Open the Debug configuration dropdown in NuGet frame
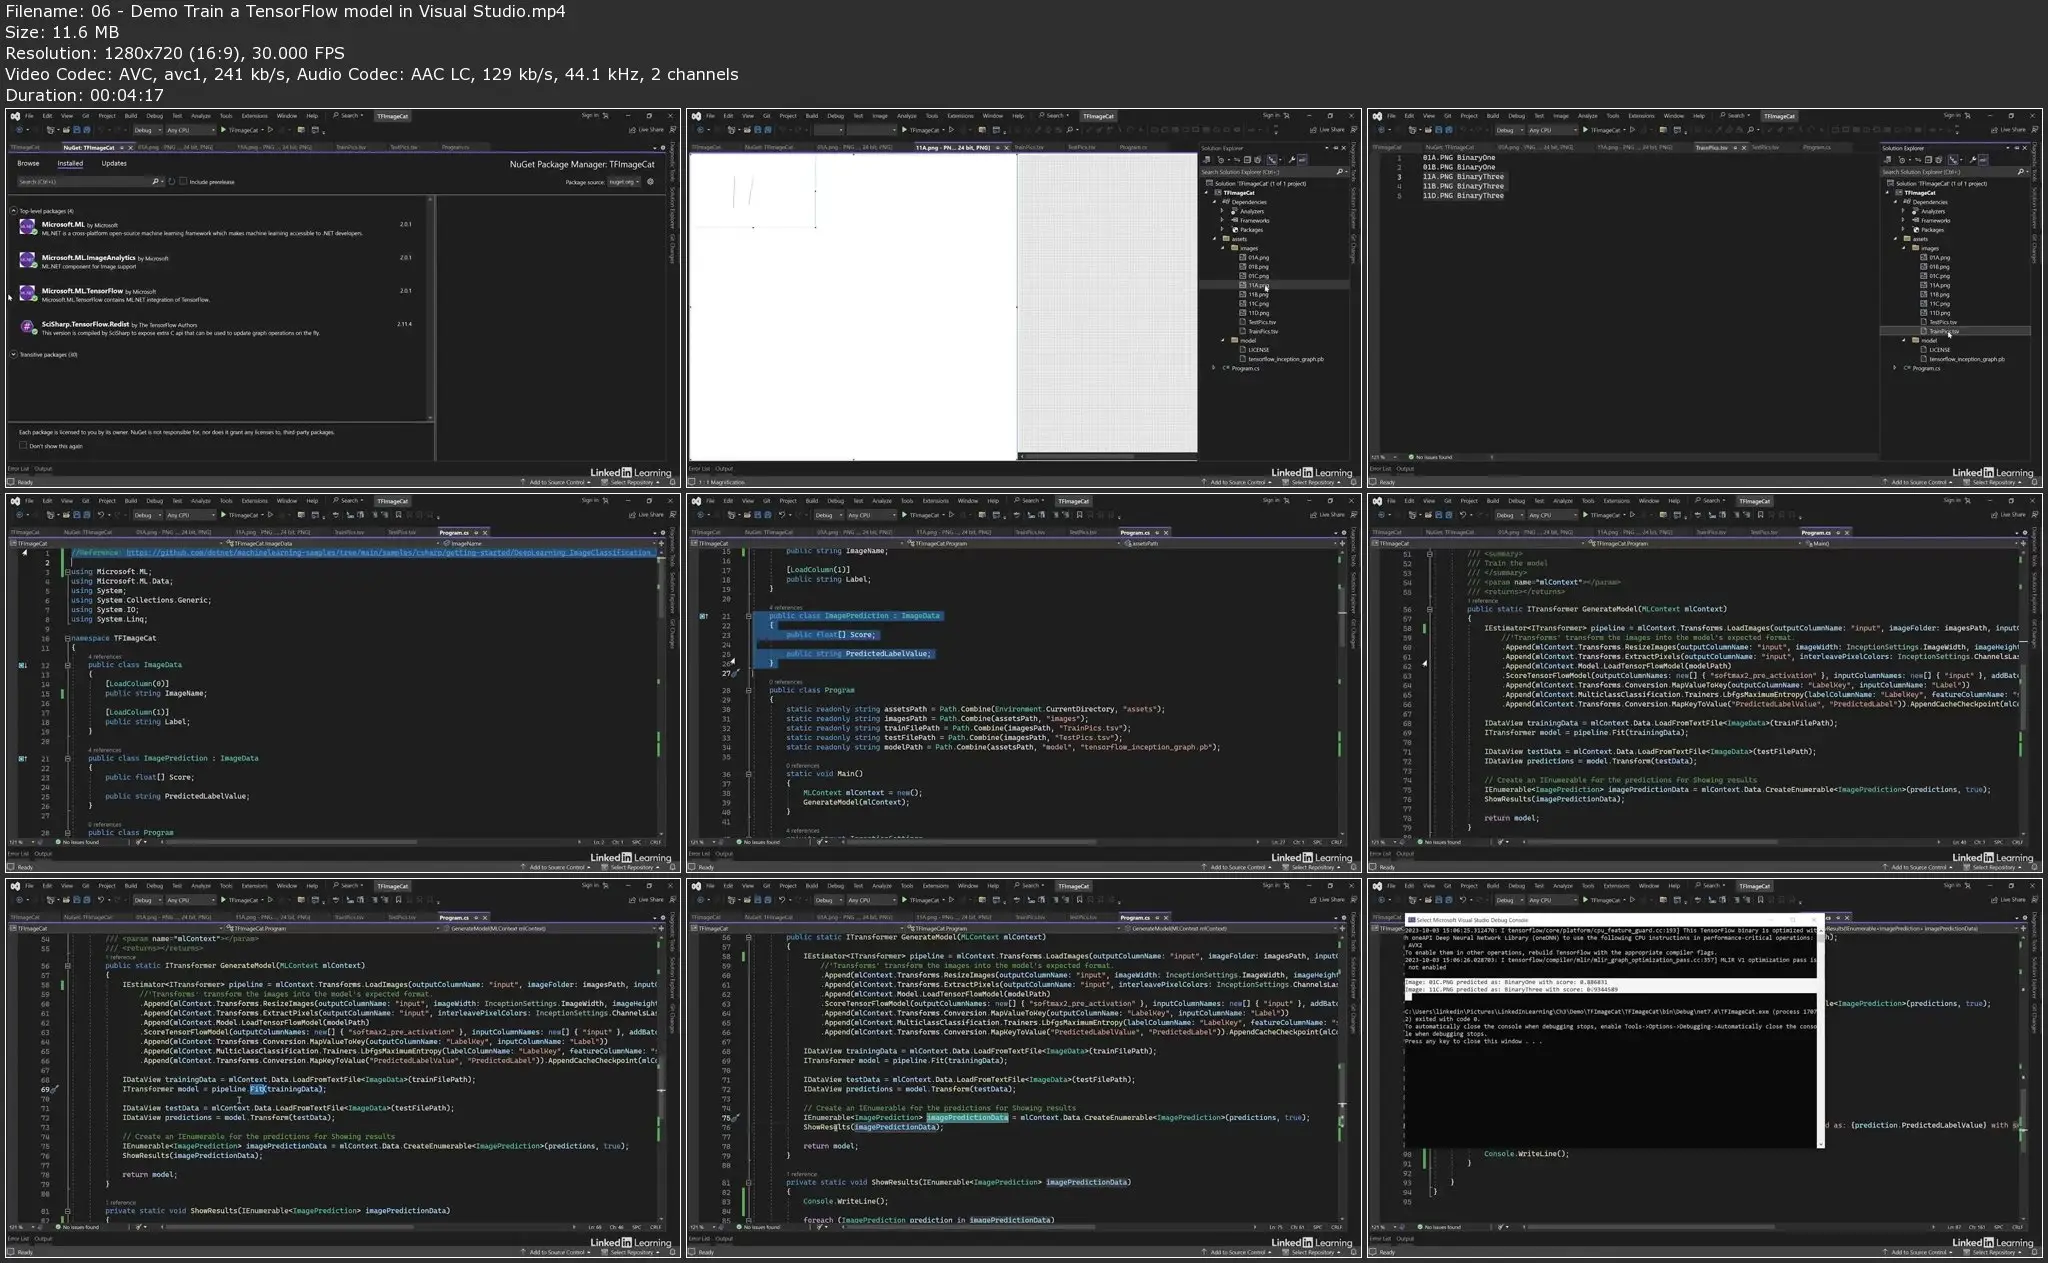 [145, 130]
